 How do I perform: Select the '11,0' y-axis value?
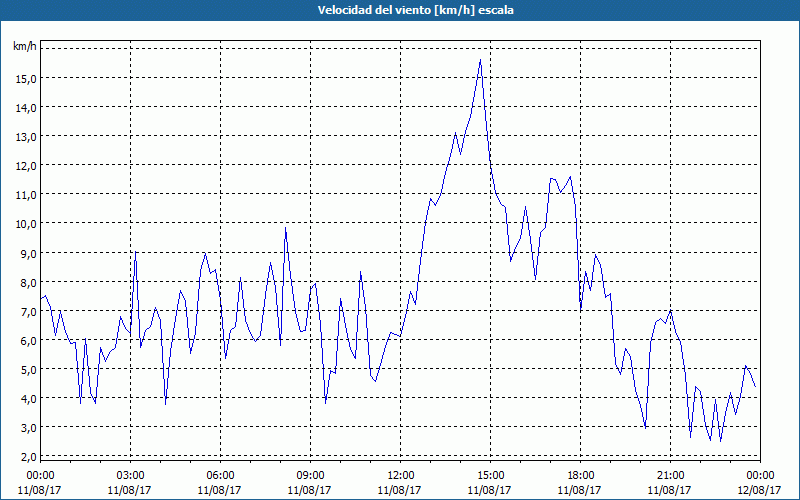27,195
